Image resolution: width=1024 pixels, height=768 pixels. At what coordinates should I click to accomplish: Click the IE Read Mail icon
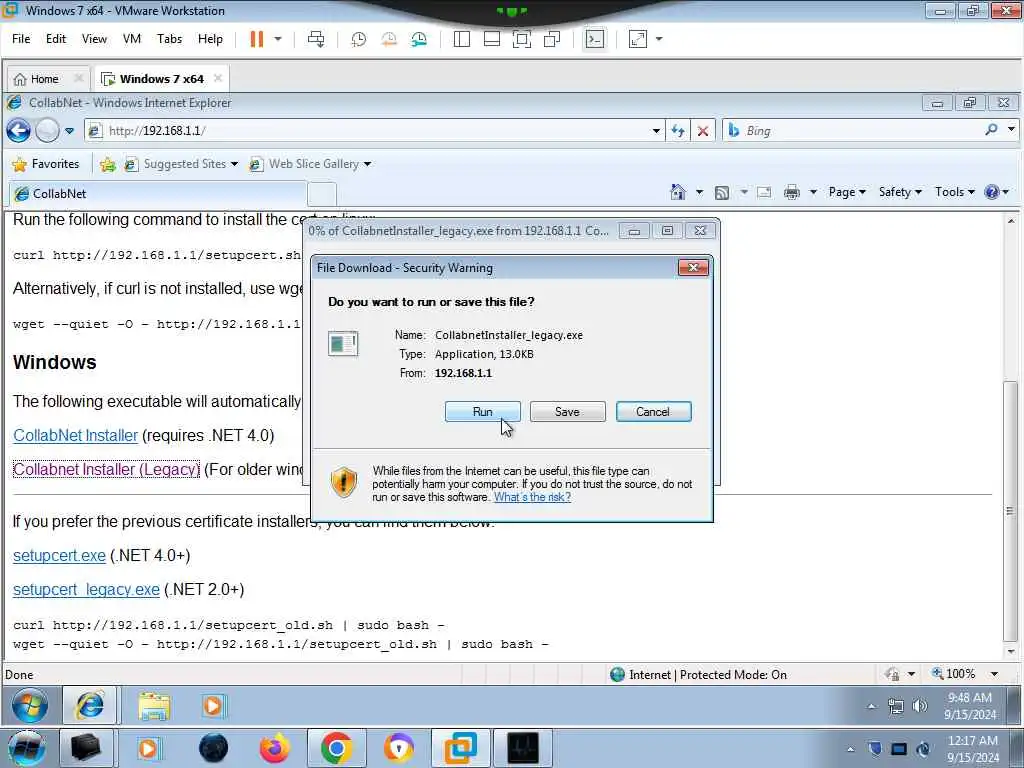(763, 193)
